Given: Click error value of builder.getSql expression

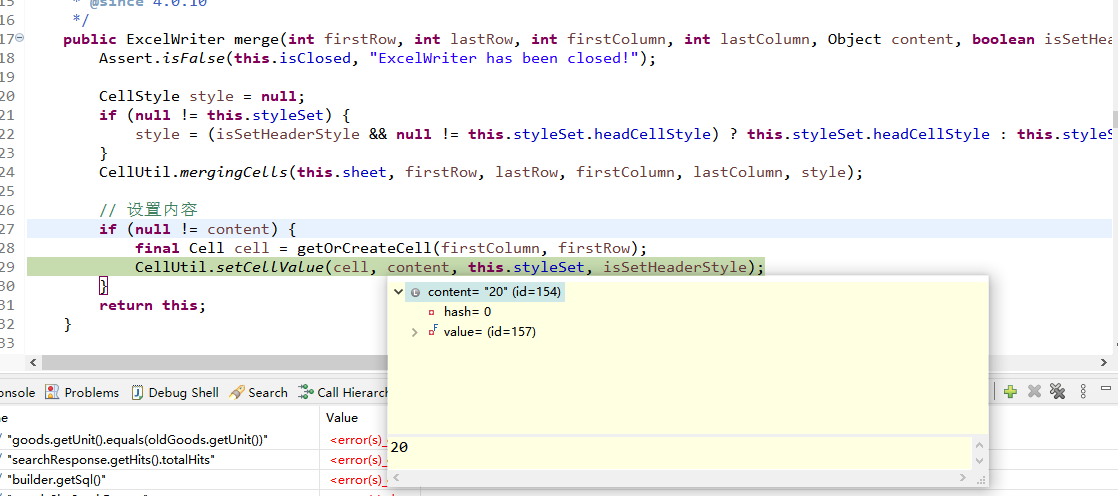Looking at the screenshot, I should coord(358,480).
